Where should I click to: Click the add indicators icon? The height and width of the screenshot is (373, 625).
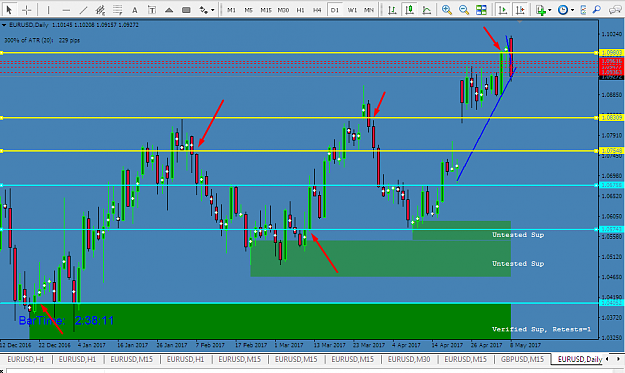pyautogui.click(x=540, y=10)
